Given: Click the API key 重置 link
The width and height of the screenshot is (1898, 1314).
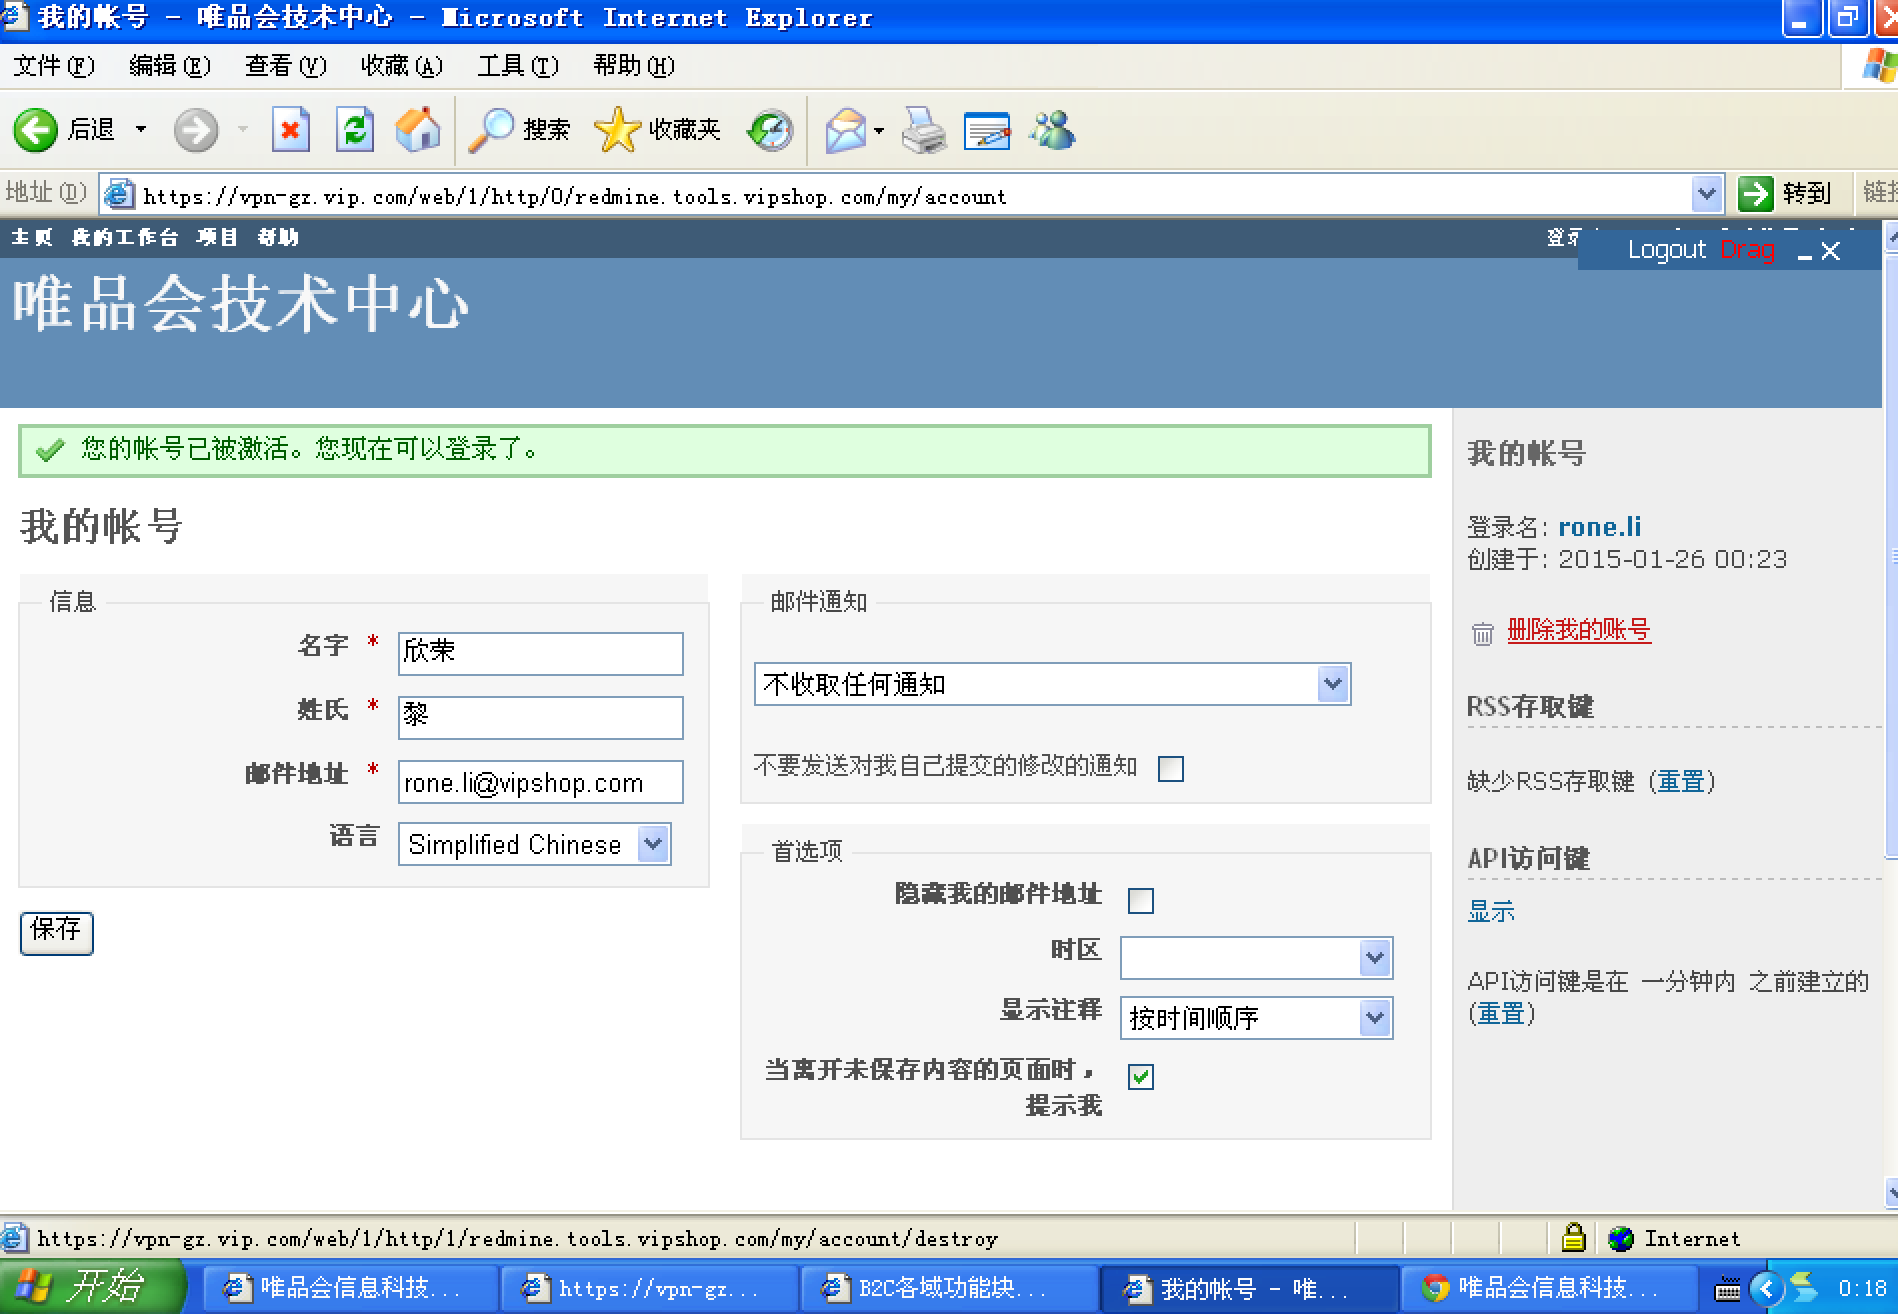Looking at the screenshot, I should pyautogui.click(x=1501, y=1013).
